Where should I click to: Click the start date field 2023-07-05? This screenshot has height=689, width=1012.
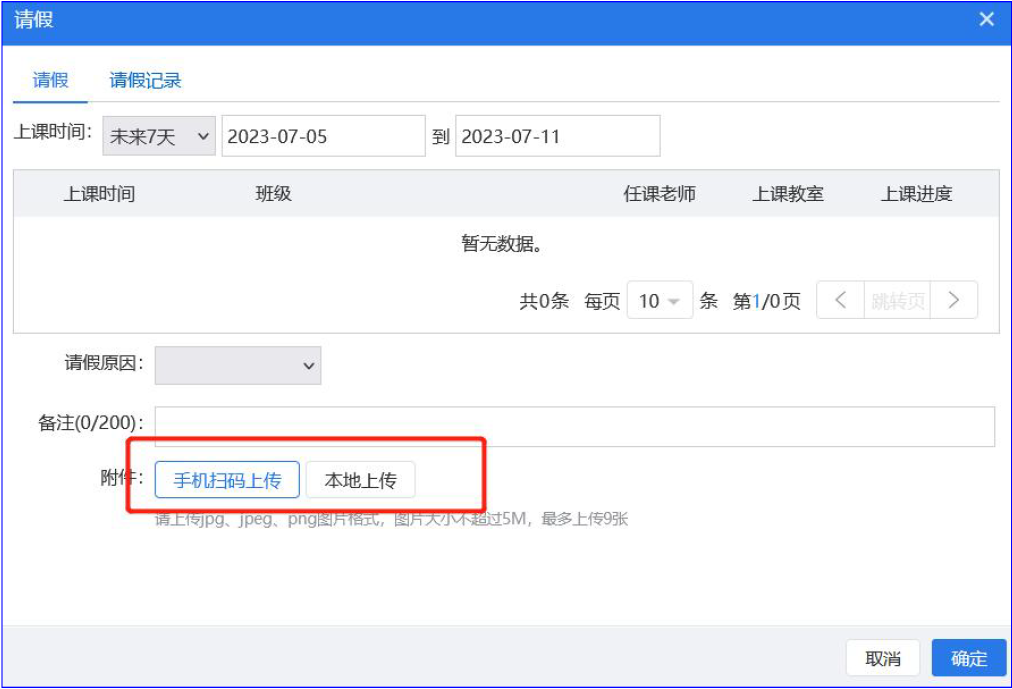(323, 137)
